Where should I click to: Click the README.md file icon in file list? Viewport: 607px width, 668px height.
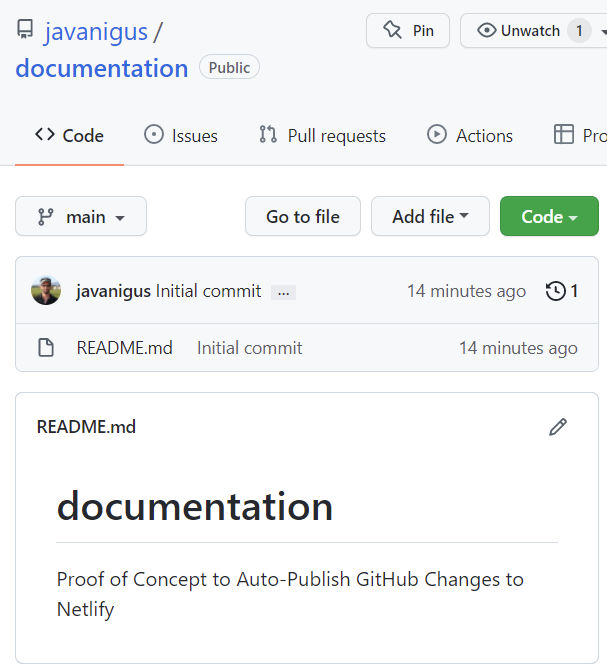pos(46,348)
